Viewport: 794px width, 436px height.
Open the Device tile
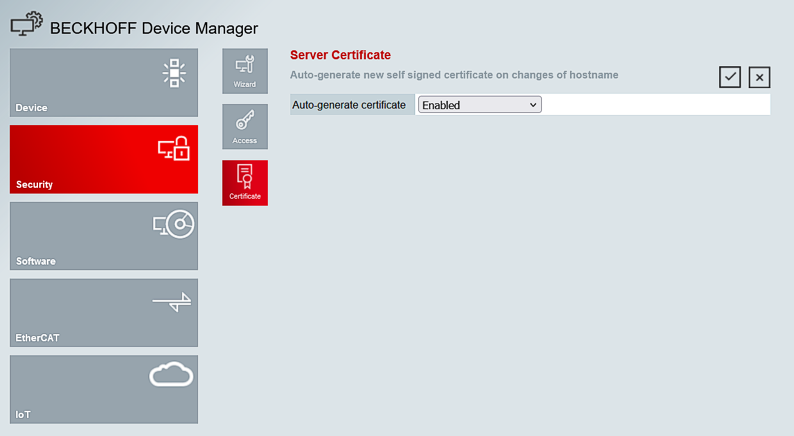pos(104,83)
